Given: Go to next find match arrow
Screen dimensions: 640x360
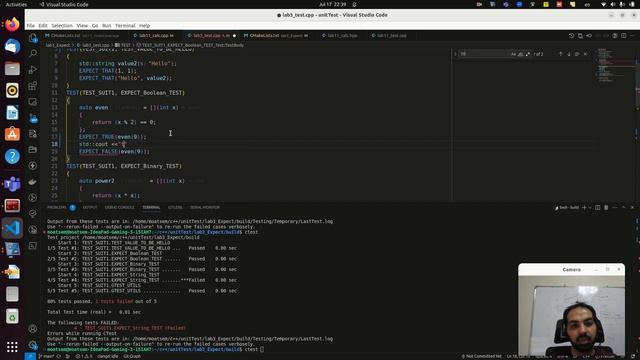Looking at the screenshot, I should pyautogui.click(x=569, y=54).
